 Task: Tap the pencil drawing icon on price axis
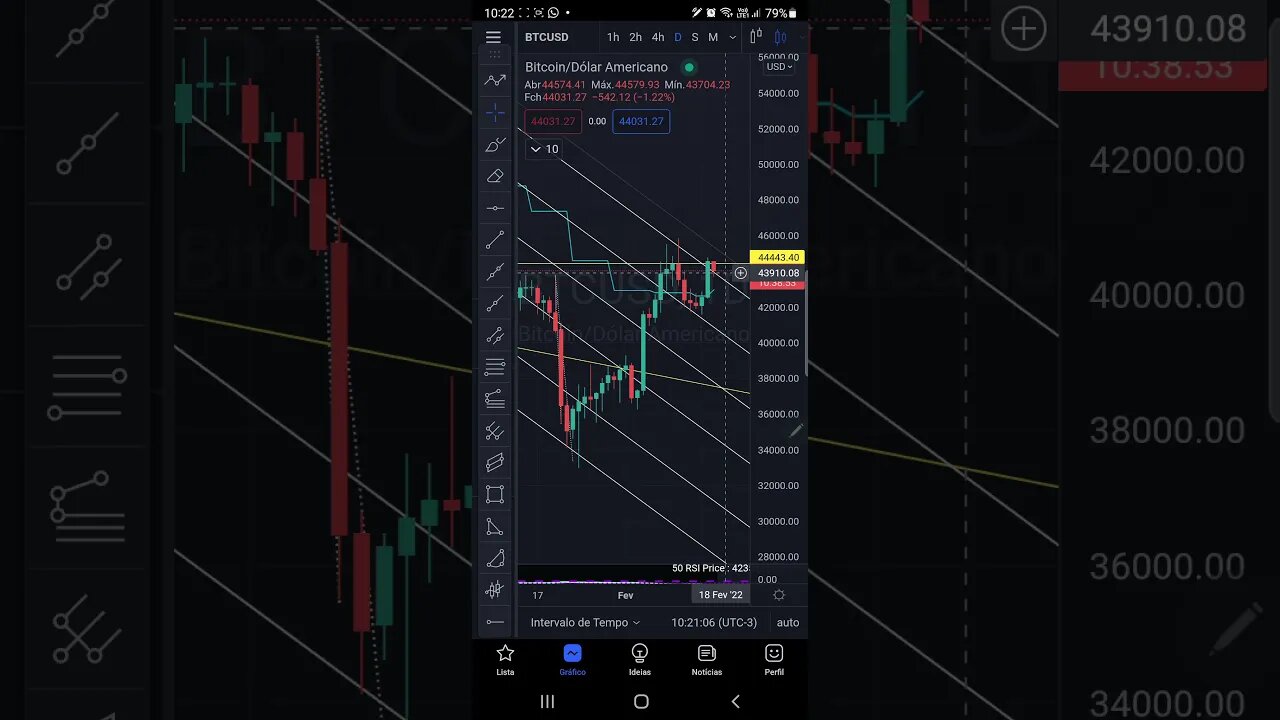pyautogui.click(x=796, y=431)
